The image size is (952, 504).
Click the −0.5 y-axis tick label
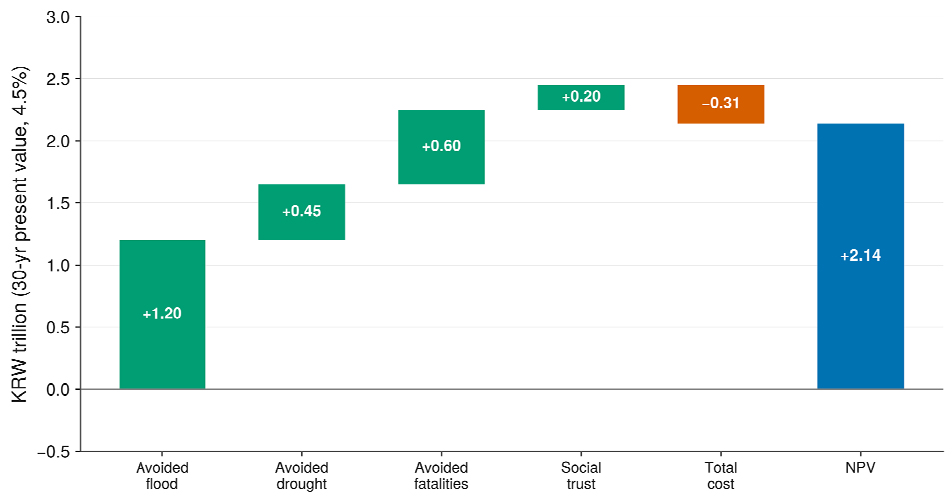53,452
